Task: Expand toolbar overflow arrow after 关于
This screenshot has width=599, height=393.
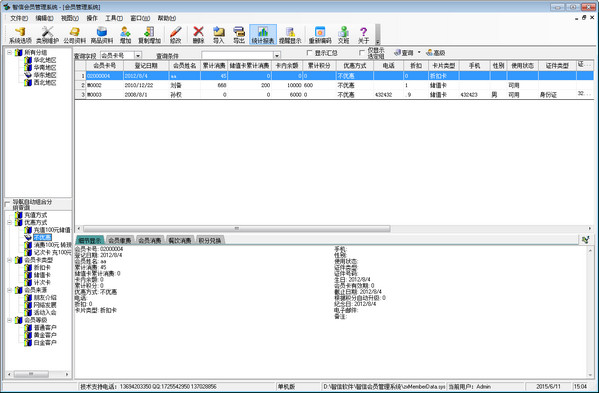Action: point(378,34)
